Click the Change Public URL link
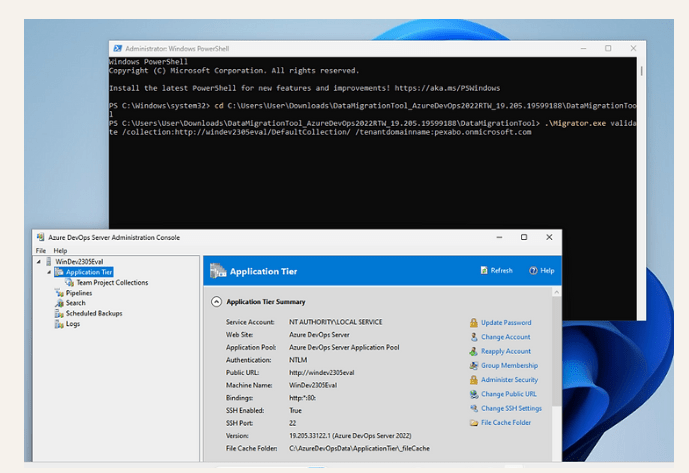The width and height of the screenshot is (689, 473). [508, 394]
